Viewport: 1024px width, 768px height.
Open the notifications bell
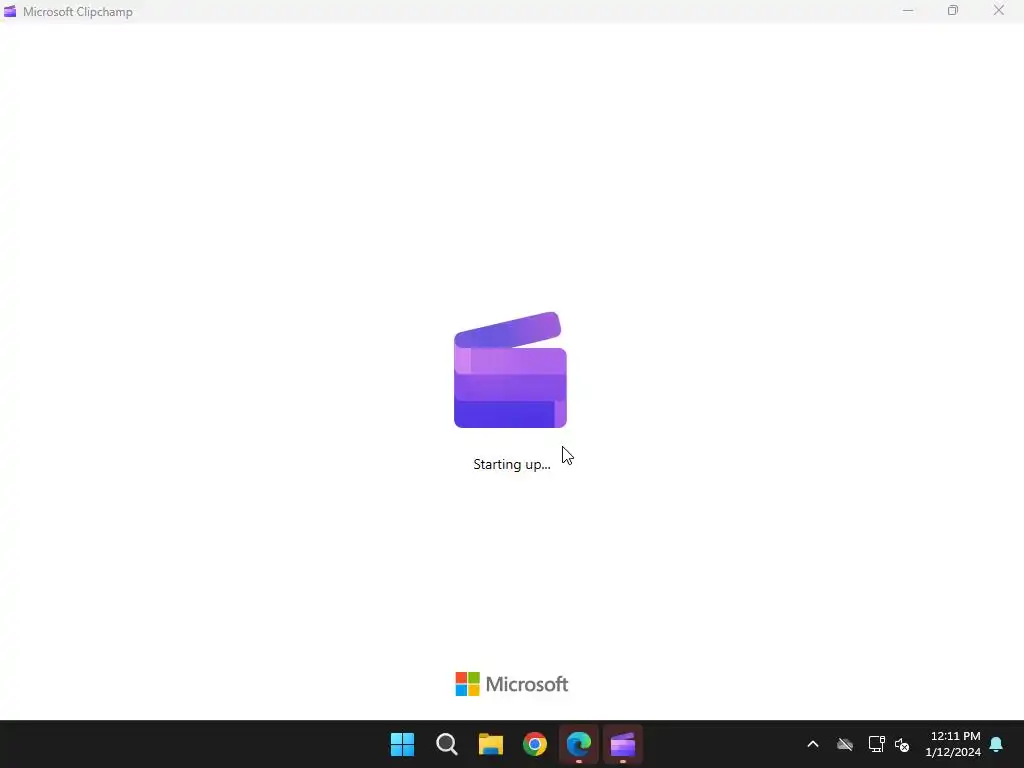point(997,744)
